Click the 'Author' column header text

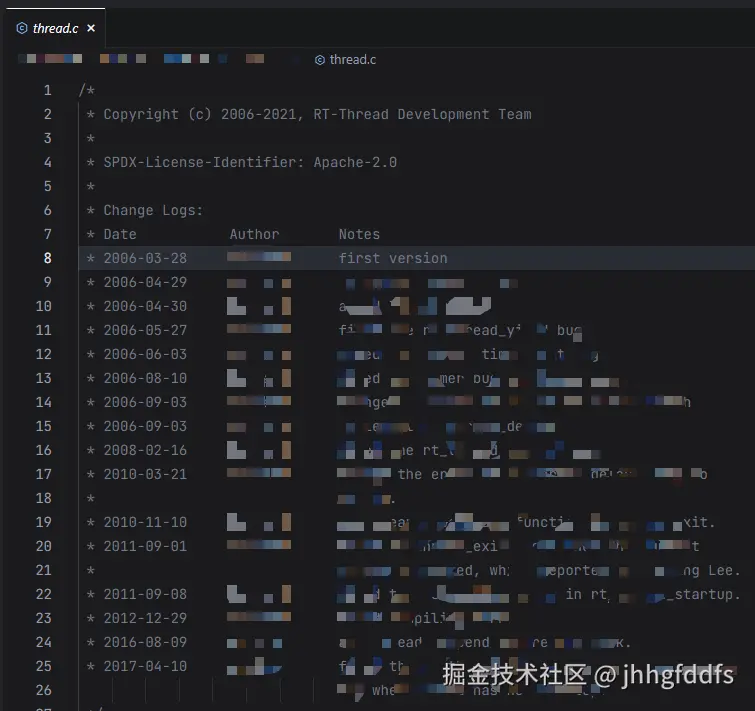pos(254,234)
